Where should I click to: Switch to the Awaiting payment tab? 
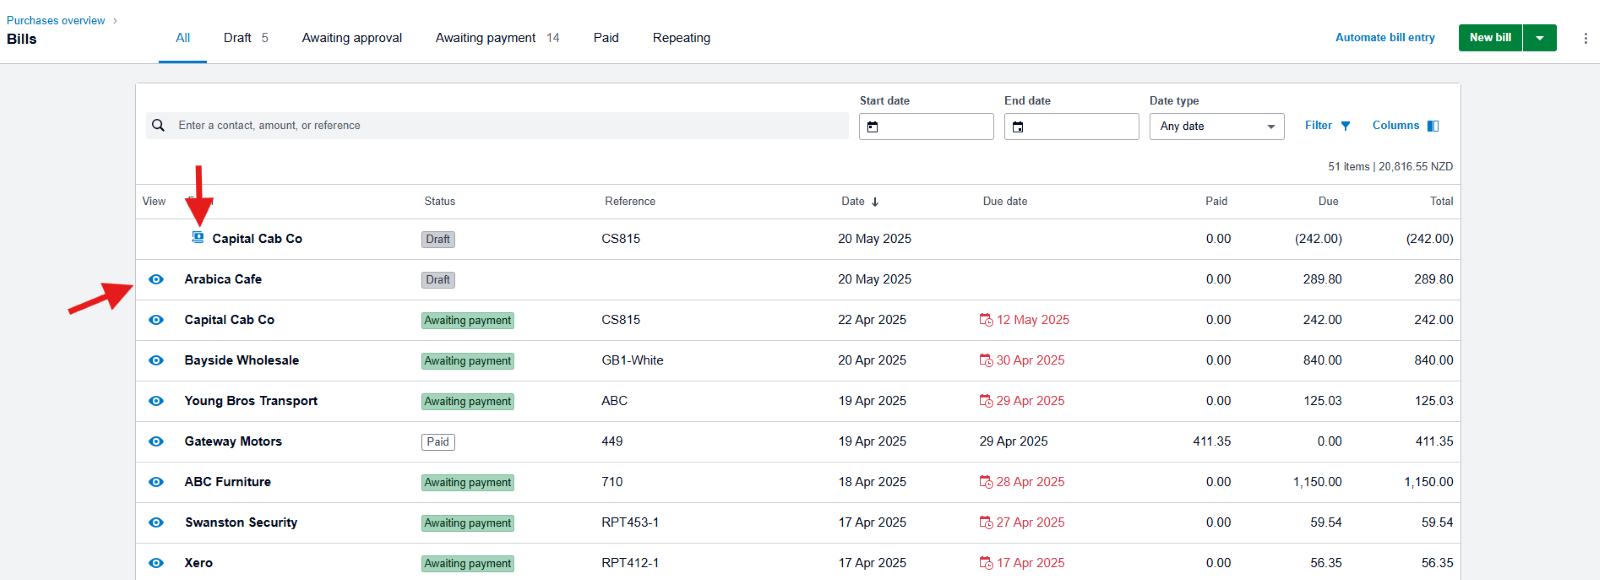click(x=497, y=38)
